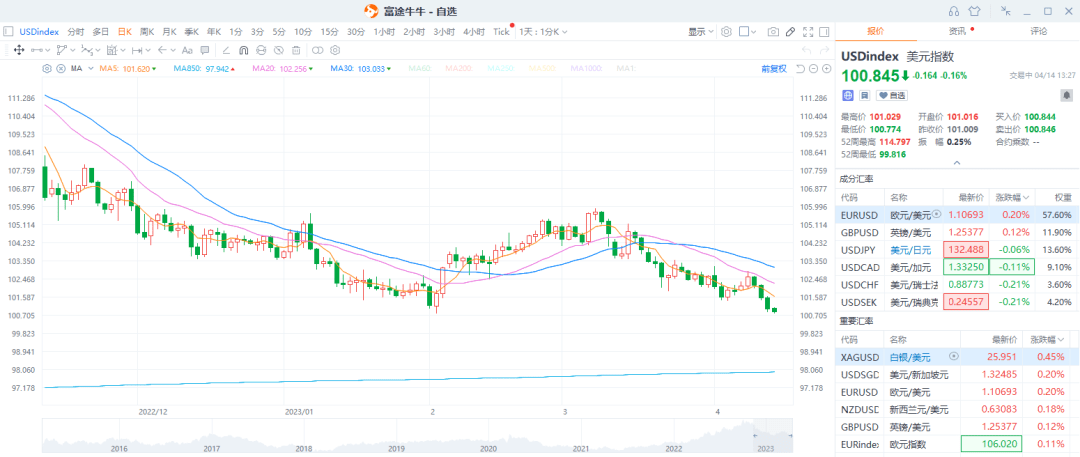Toggle the 自选 watchlist heart button
Viewport: 1080px width, 457px height.
(x=891, y=95)
